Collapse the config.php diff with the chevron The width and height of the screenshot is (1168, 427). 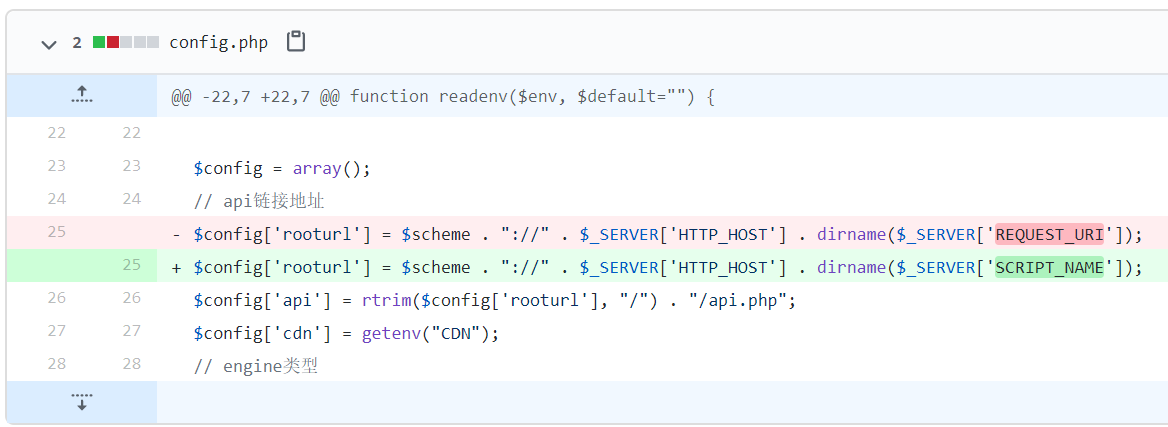(48, 43)
